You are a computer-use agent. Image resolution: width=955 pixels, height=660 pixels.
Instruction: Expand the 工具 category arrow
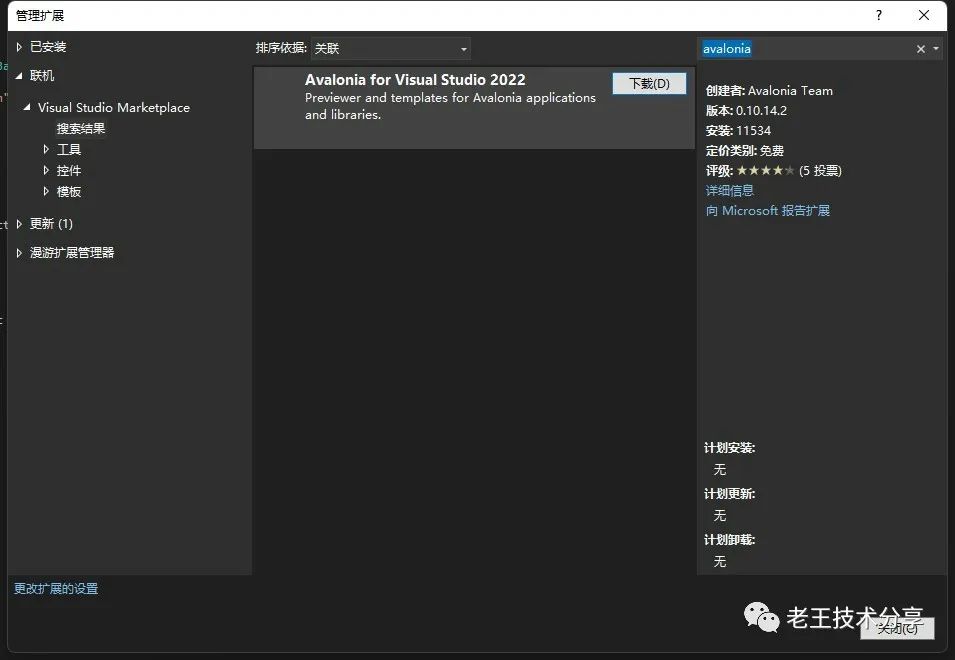(x=46, y=149)
